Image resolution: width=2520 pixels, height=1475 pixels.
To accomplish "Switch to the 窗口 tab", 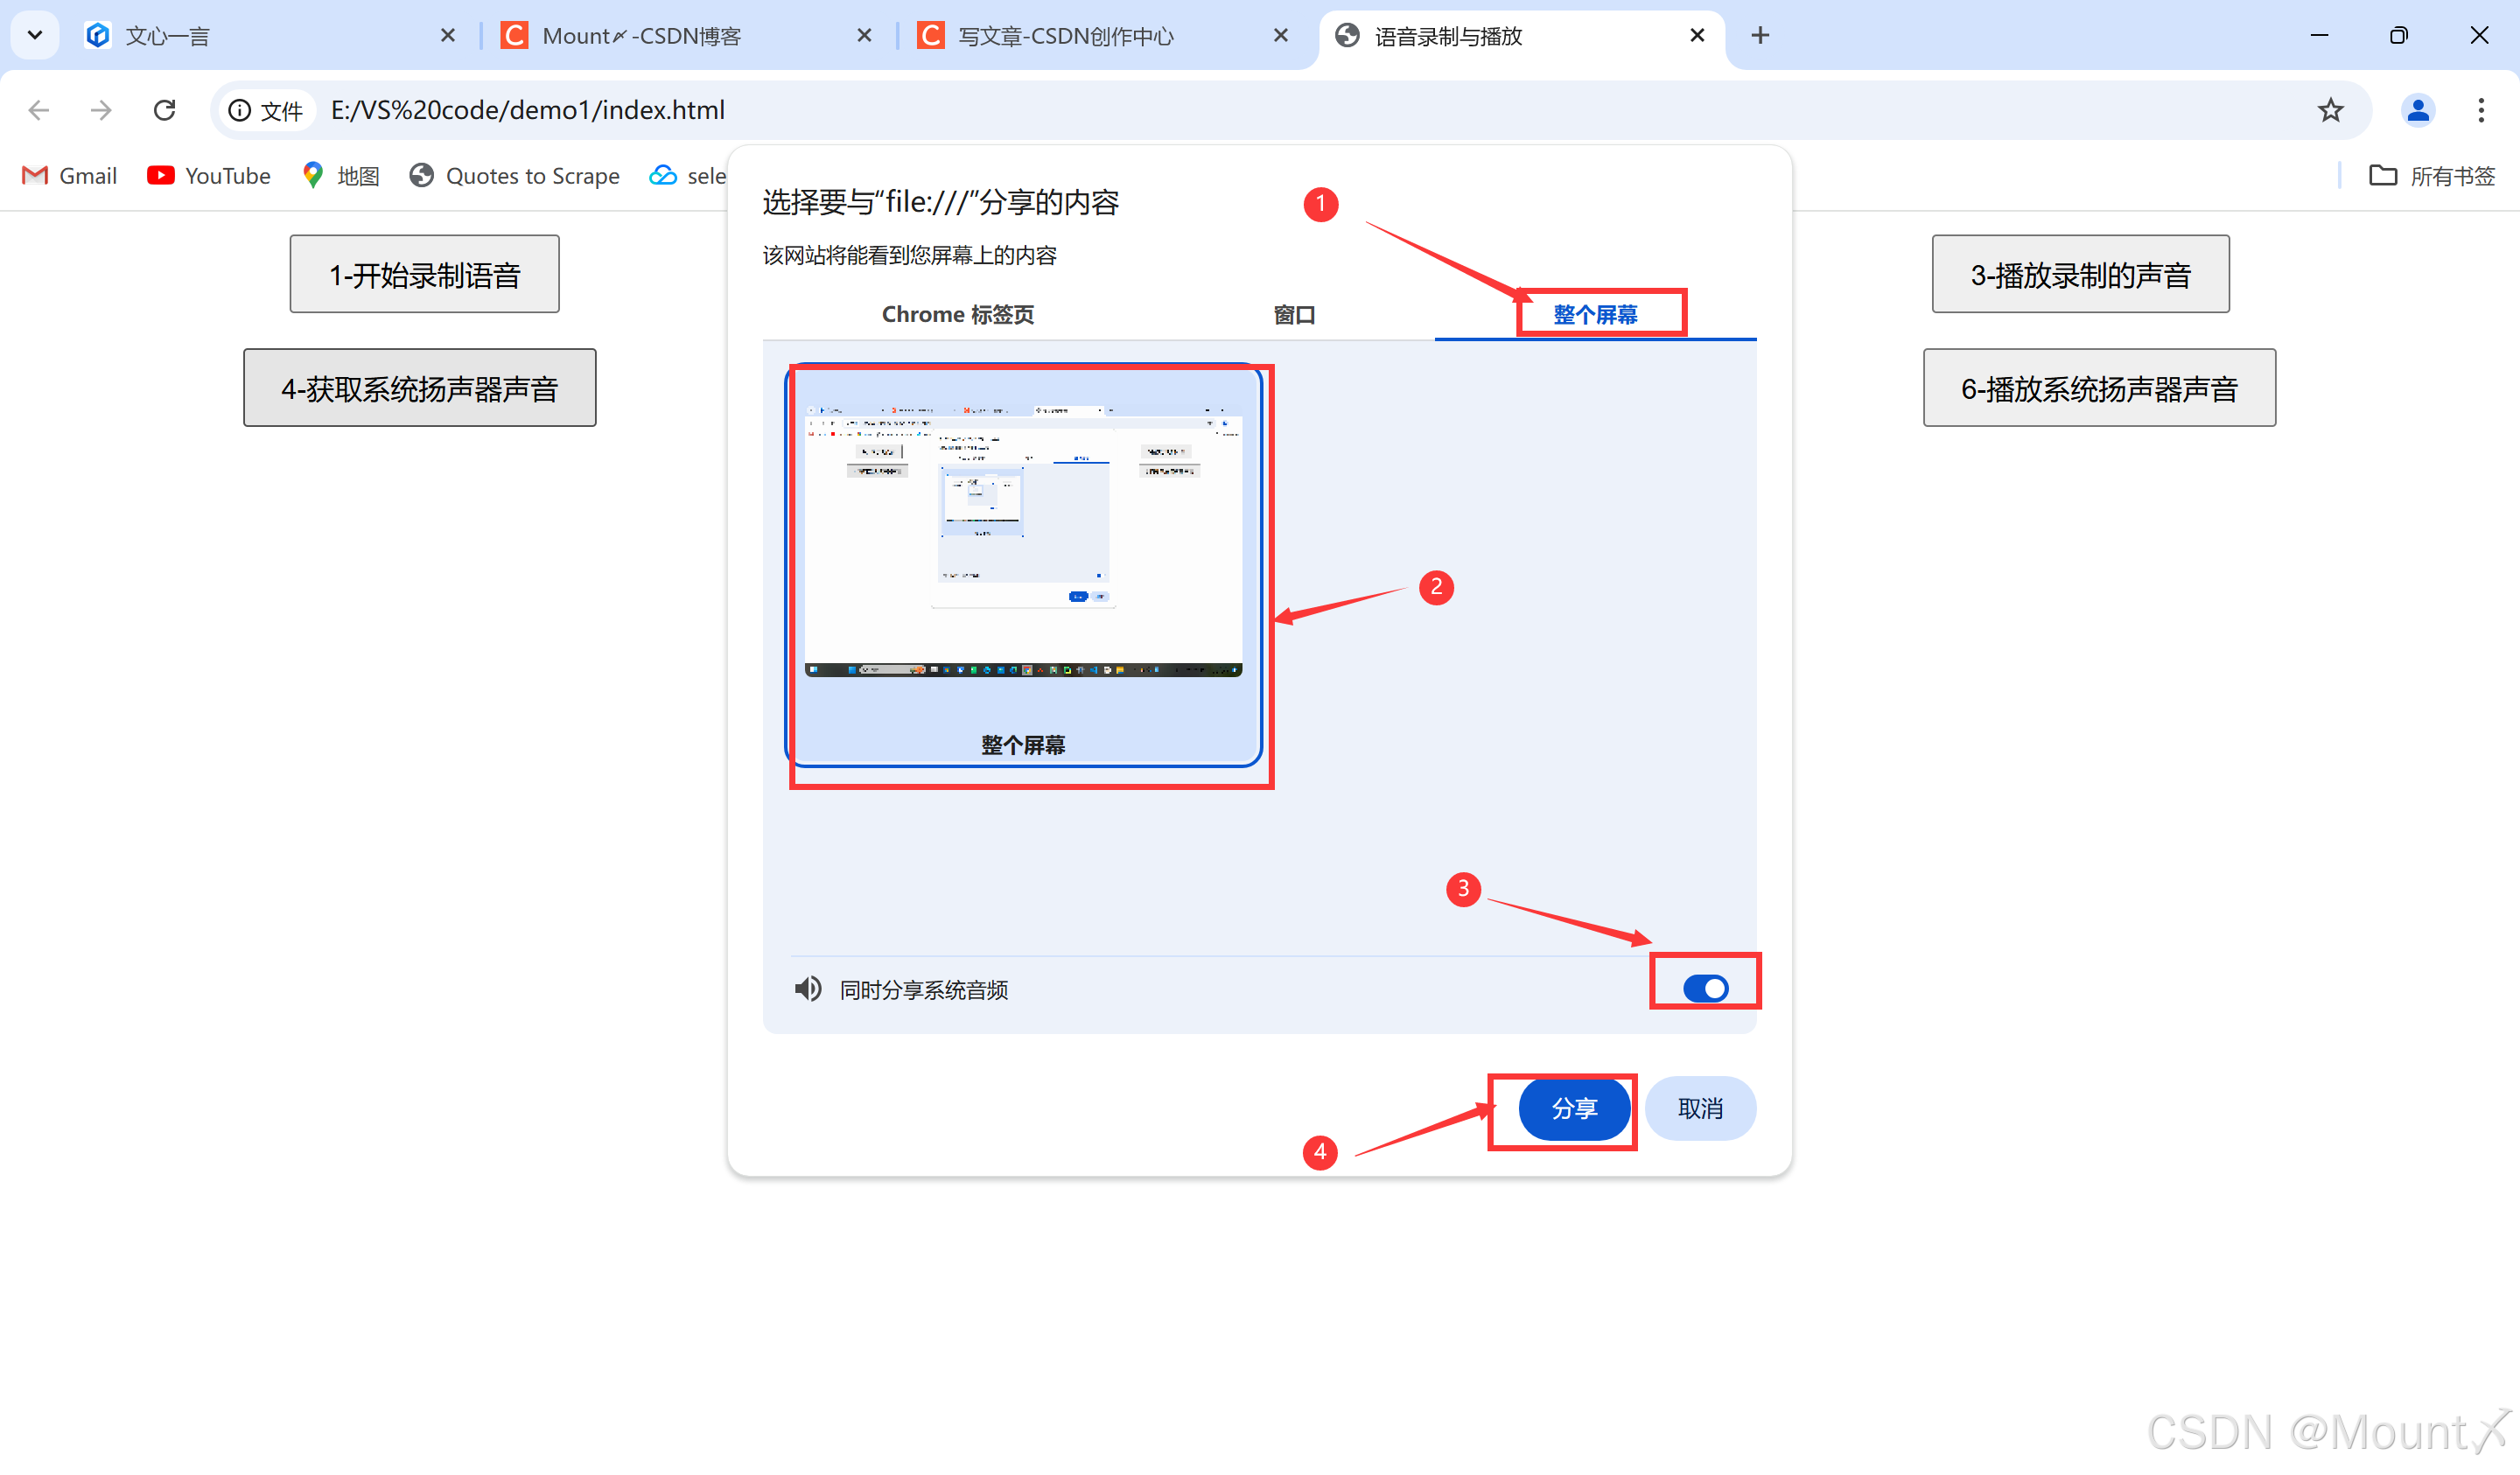I will (1294, 314).
